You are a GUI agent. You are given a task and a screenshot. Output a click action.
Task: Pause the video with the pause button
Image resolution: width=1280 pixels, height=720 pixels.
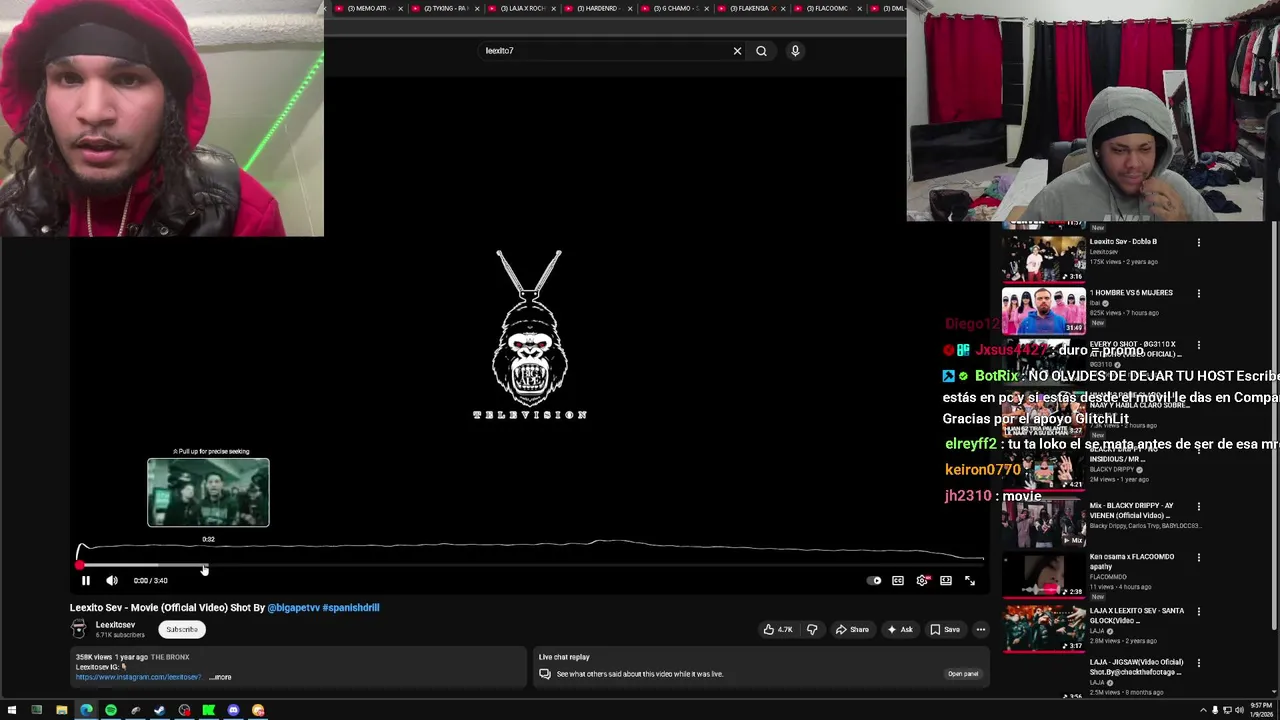click(x=86, y=580)
